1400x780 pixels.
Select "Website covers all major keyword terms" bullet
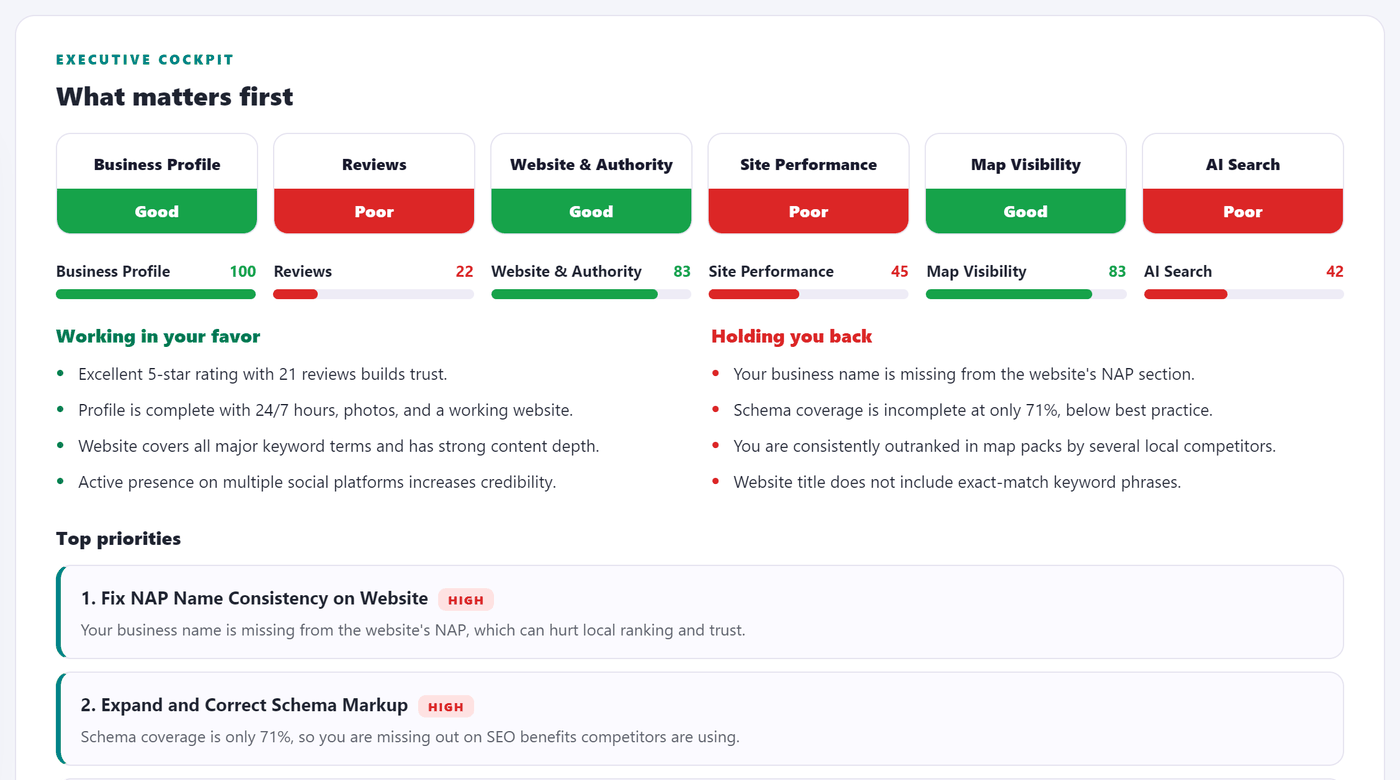(339, 446)
